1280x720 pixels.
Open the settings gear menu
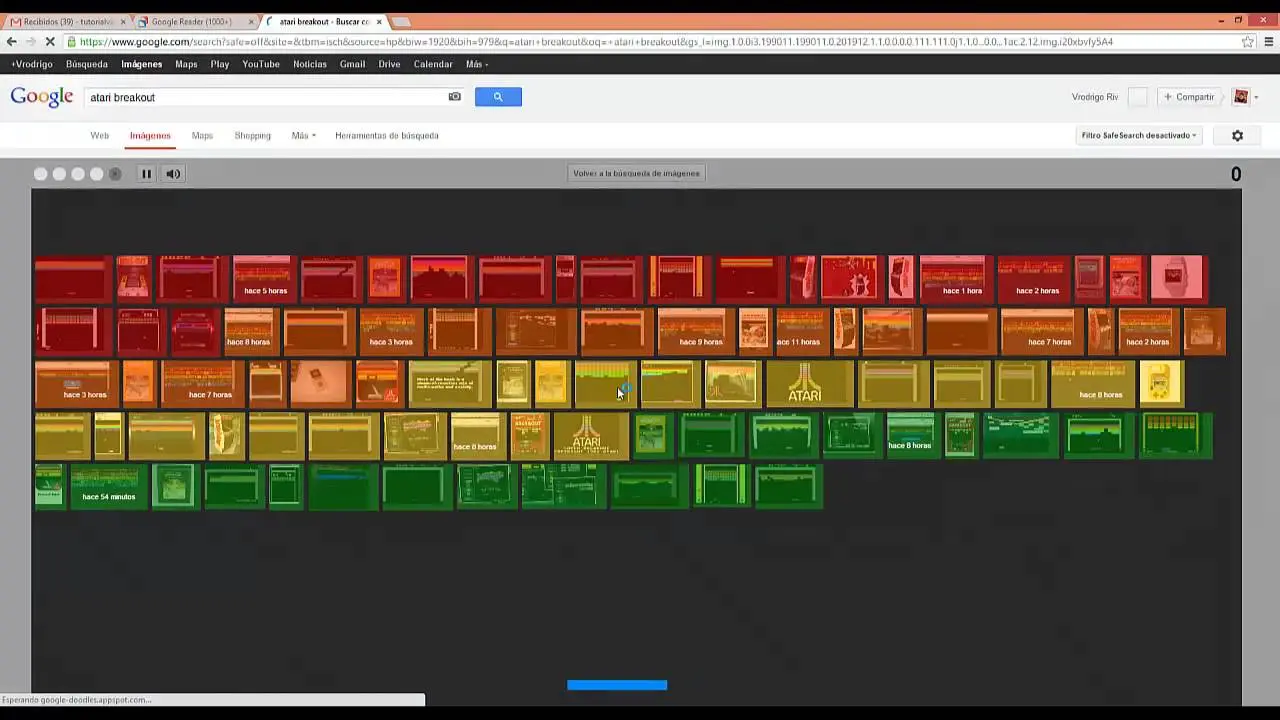click(1237, 136)
